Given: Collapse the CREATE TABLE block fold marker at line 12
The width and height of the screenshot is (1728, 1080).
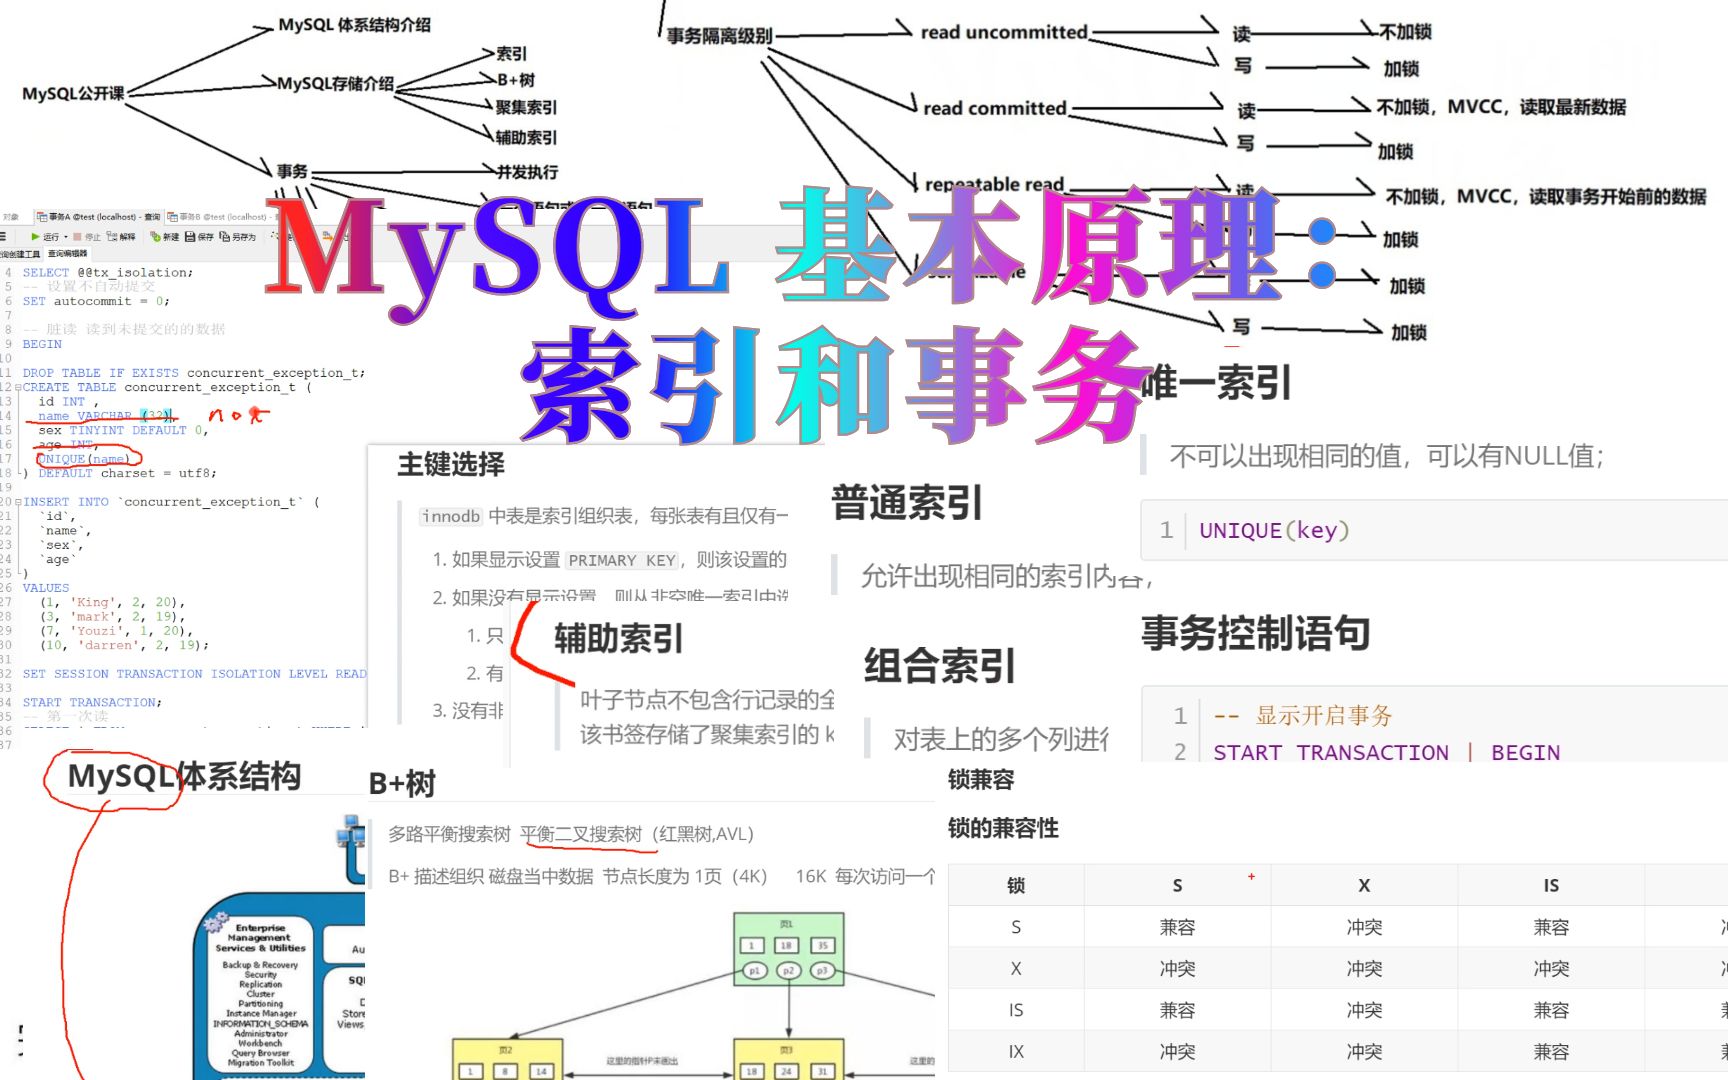Looking at the screenshot, I should [16, 387].
